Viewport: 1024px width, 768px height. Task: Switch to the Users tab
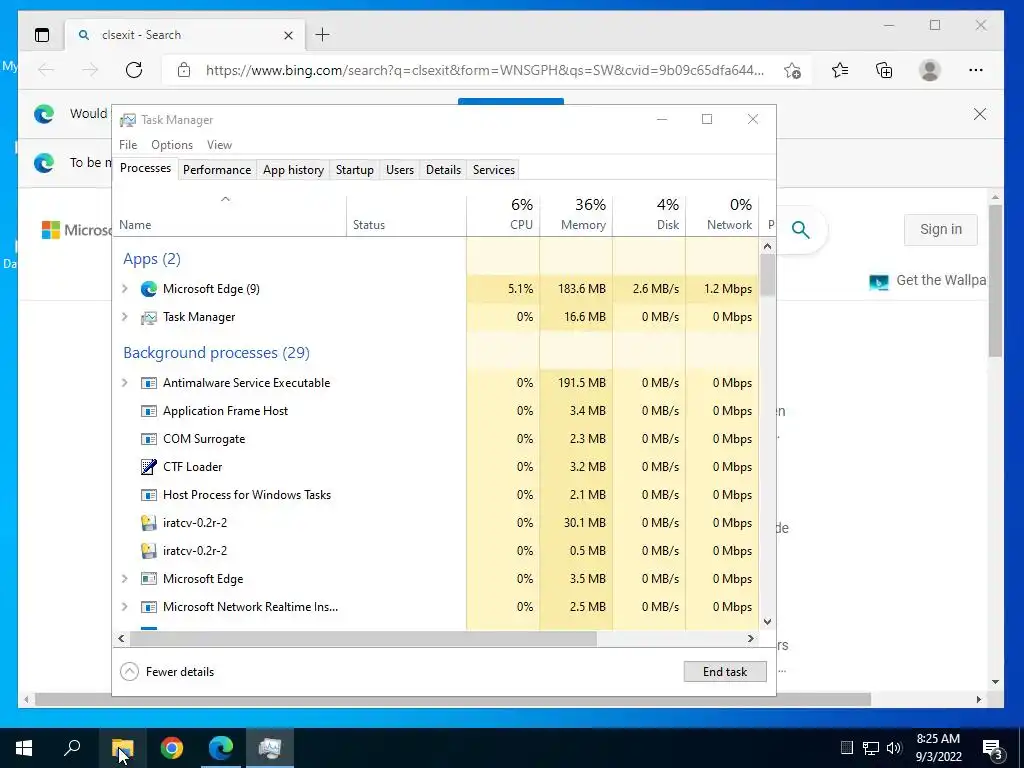tap(400, 170)
